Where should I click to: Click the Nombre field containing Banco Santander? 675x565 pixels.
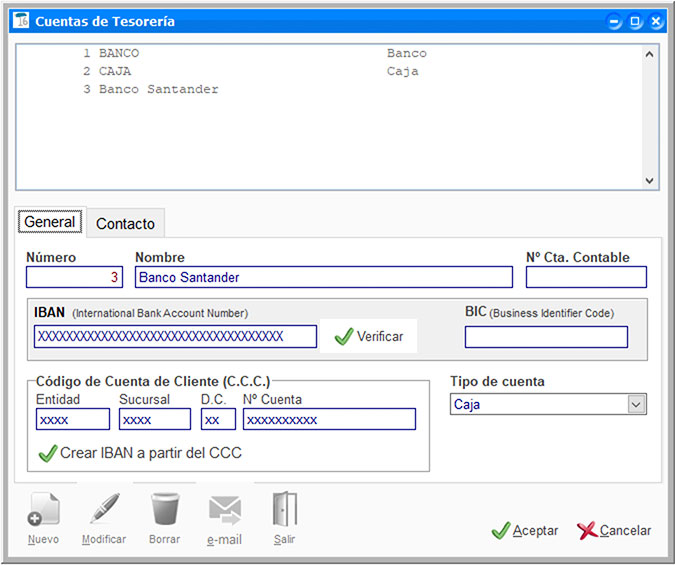click(x=324, y=277)
